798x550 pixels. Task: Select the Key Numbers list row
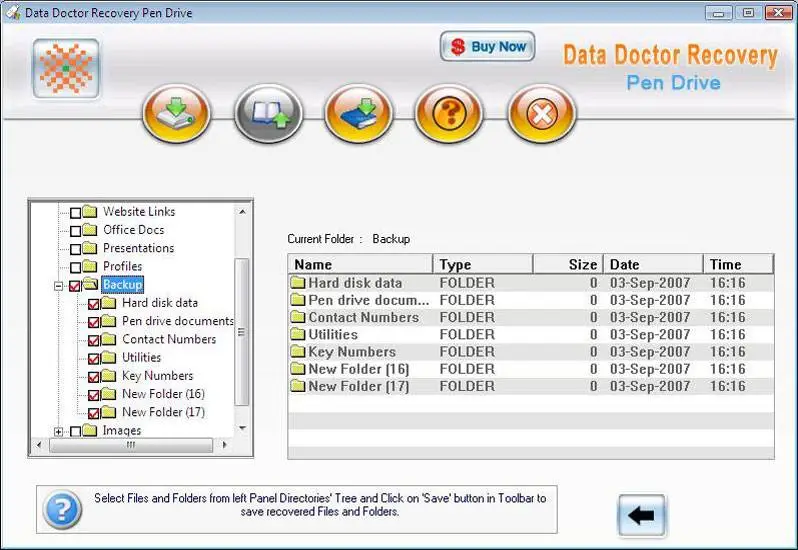pyautogui.click(x=531, y=352)
